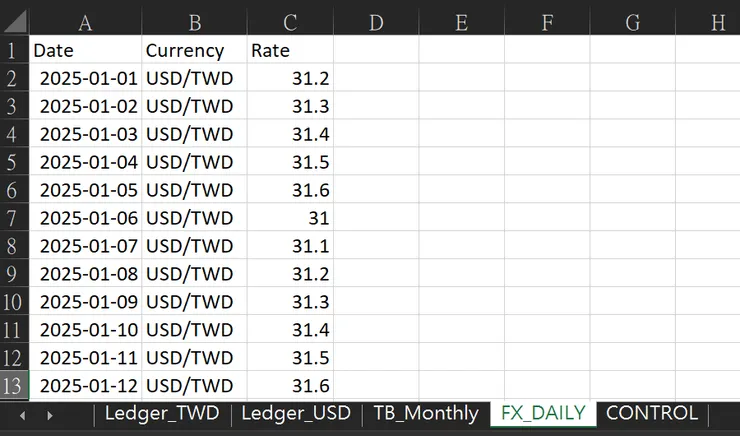Click the rate value 31 in row 7
This screenshot has height=436, width=740.
pos(290,217)
